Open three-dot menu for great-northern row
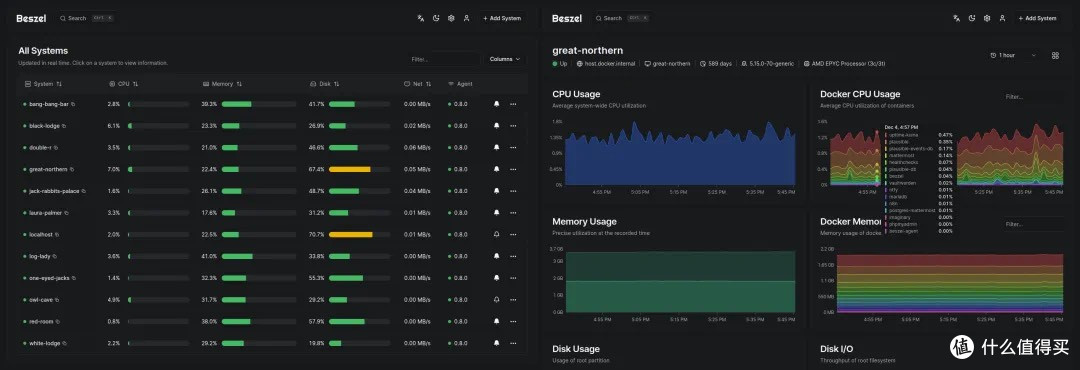This screenshot has width=1080, height=370. pos(513,169)
